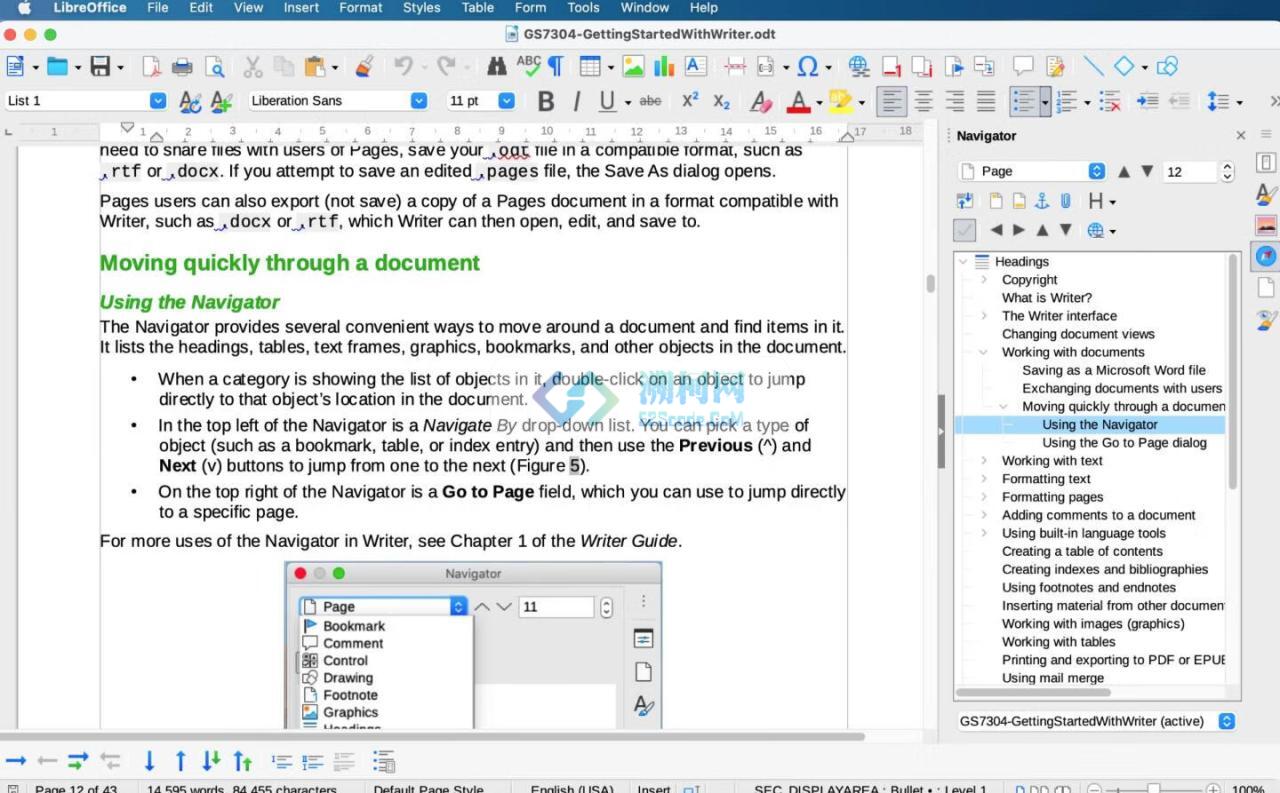Open the Draw Functions shapes icon
This screenshot has height=793, width=1280.
pyautogui.click(x=1167, y=67)
